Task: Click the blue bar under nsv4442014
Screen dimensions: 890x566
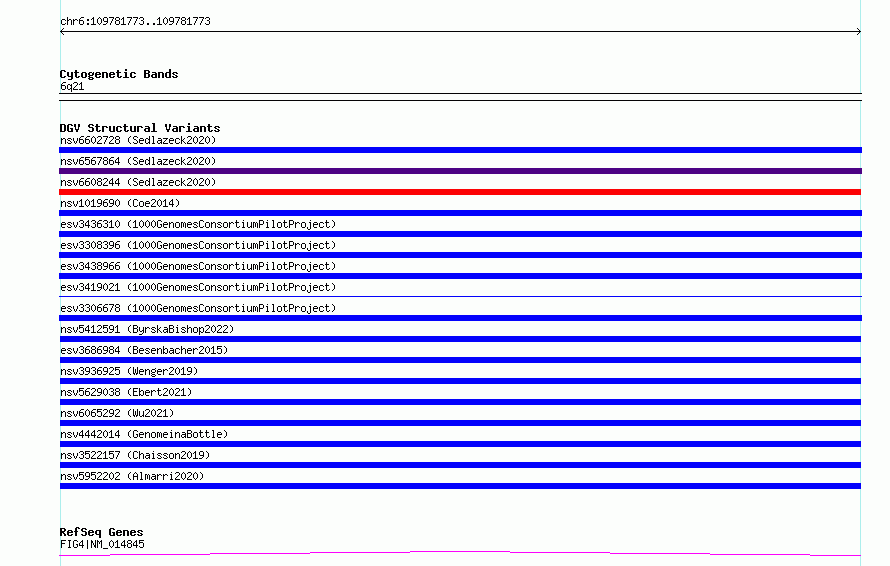Action: tap(460, 444)
